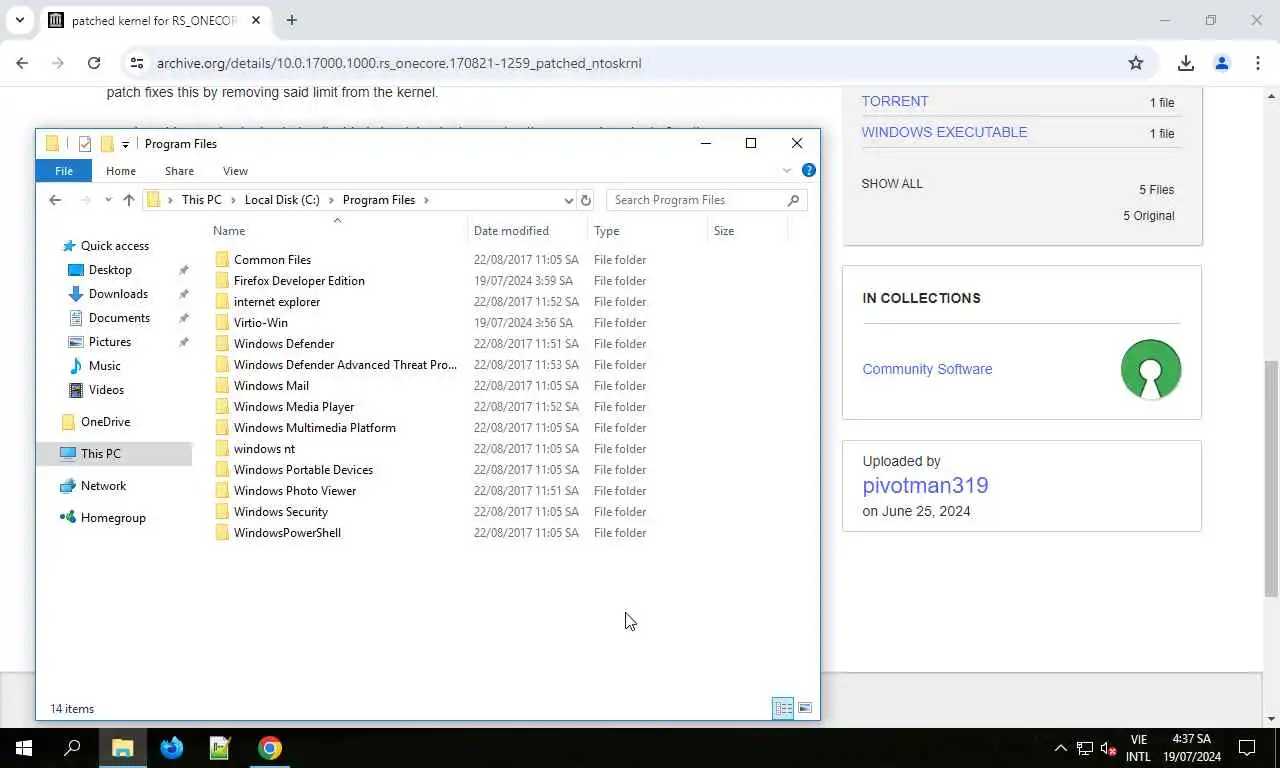Expand the chevron after Program Files in path

click(426, 200)
